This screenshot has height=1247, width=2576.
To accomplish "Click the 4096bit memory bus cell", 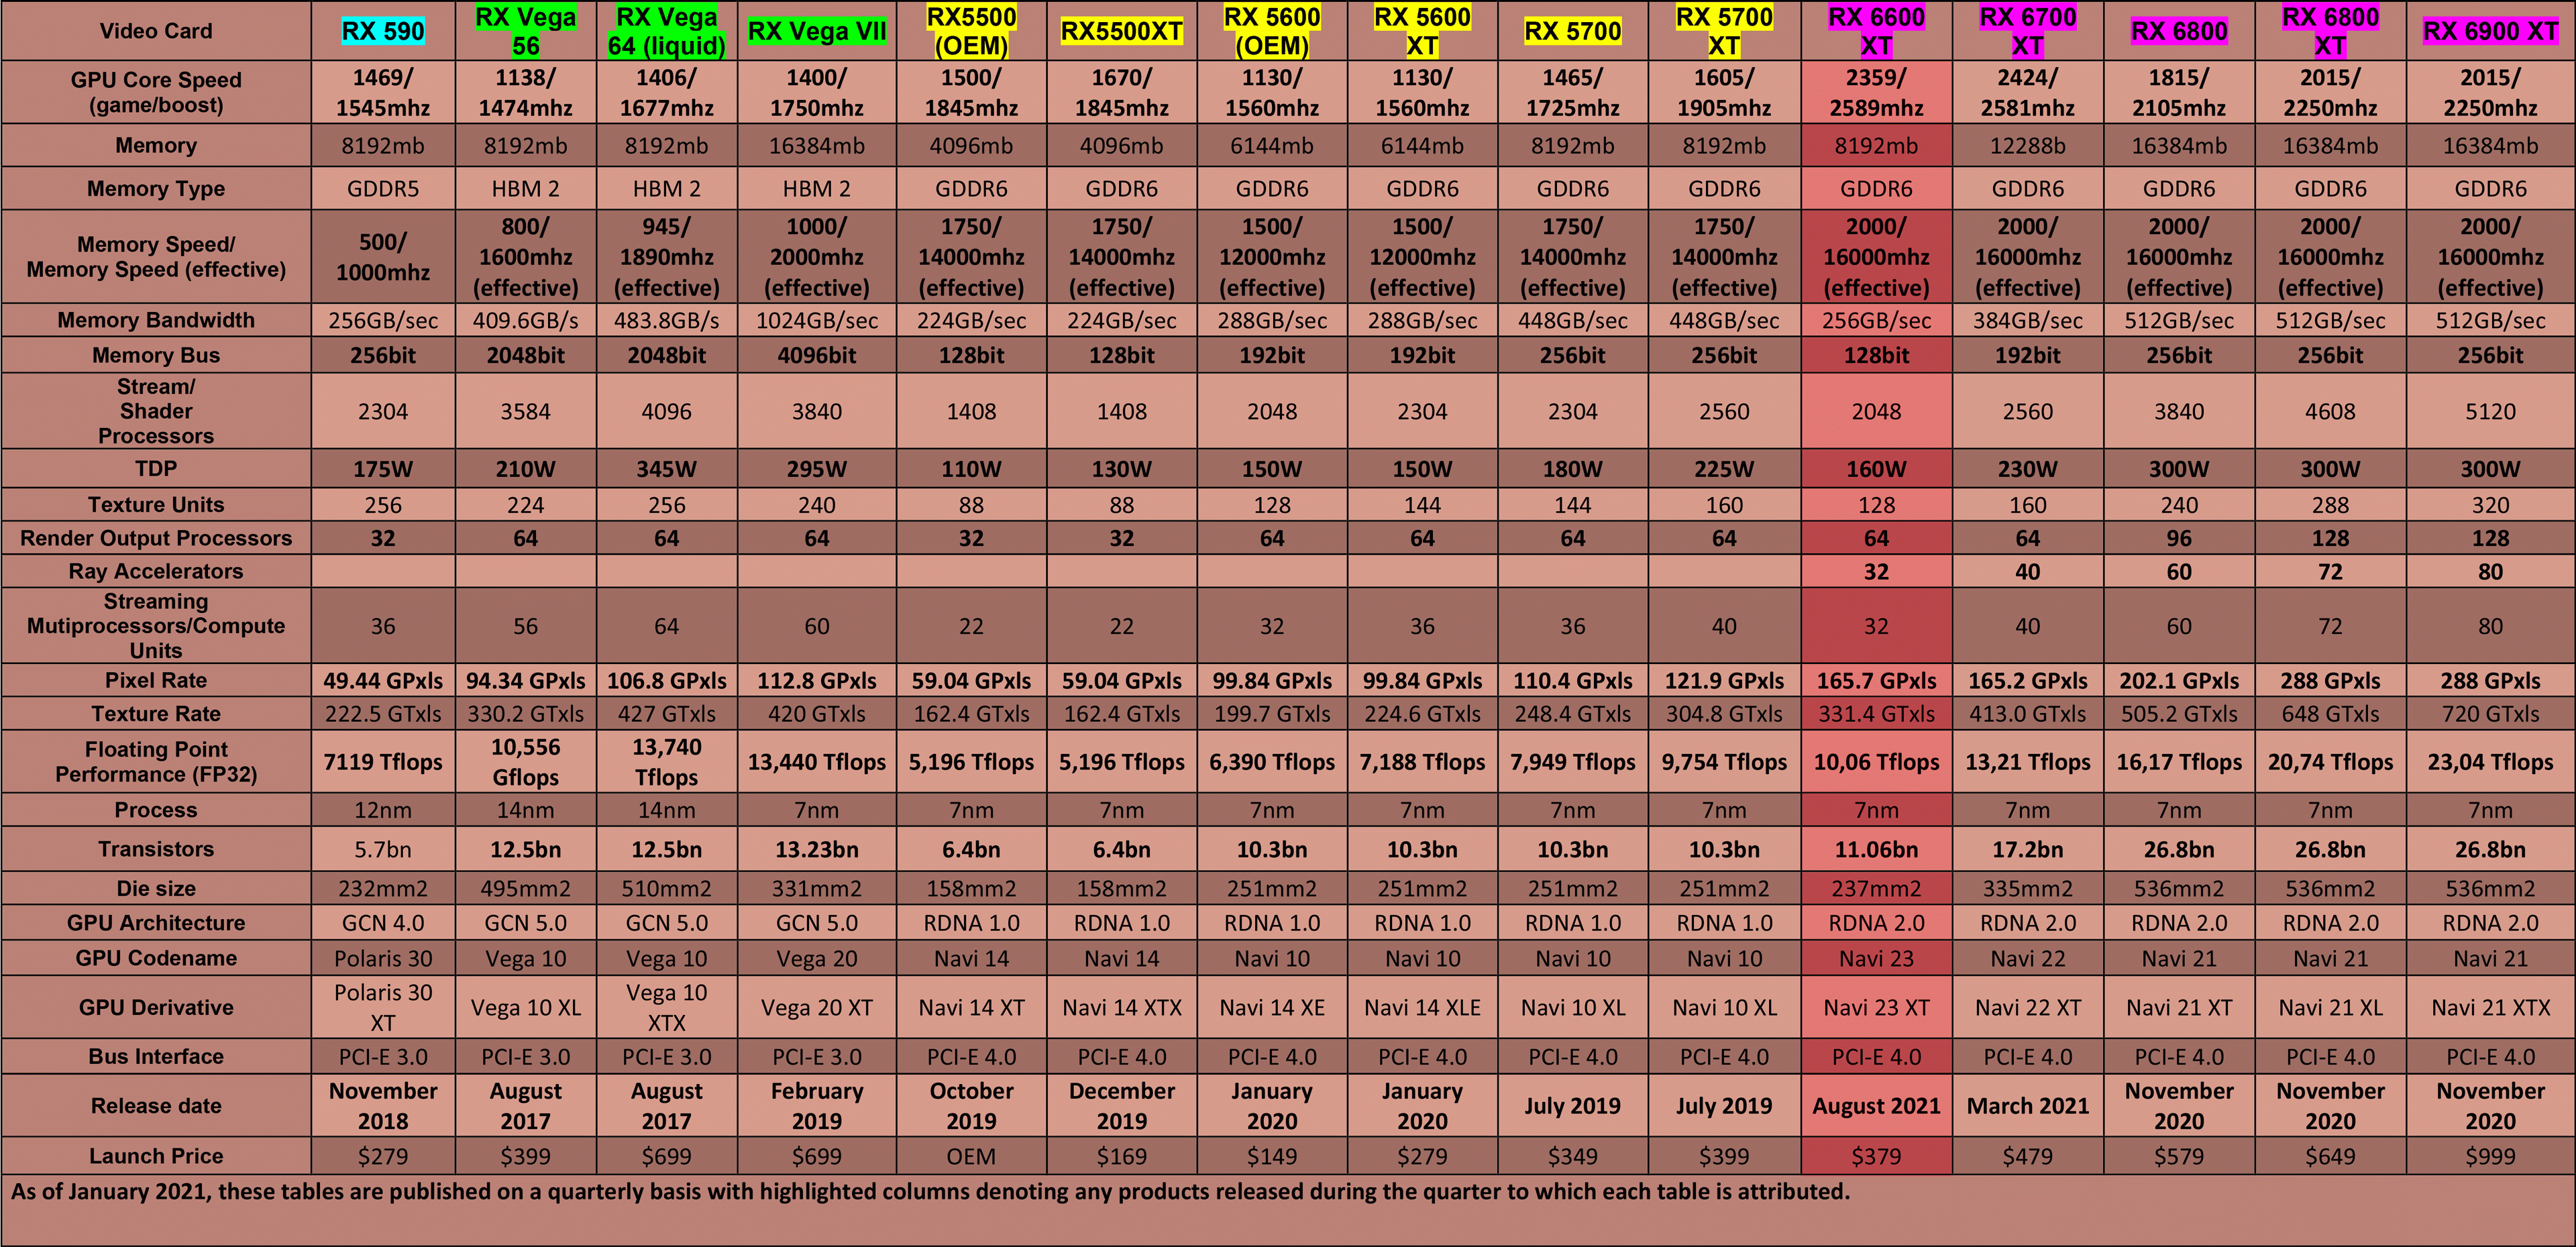I will click(817, 355).
